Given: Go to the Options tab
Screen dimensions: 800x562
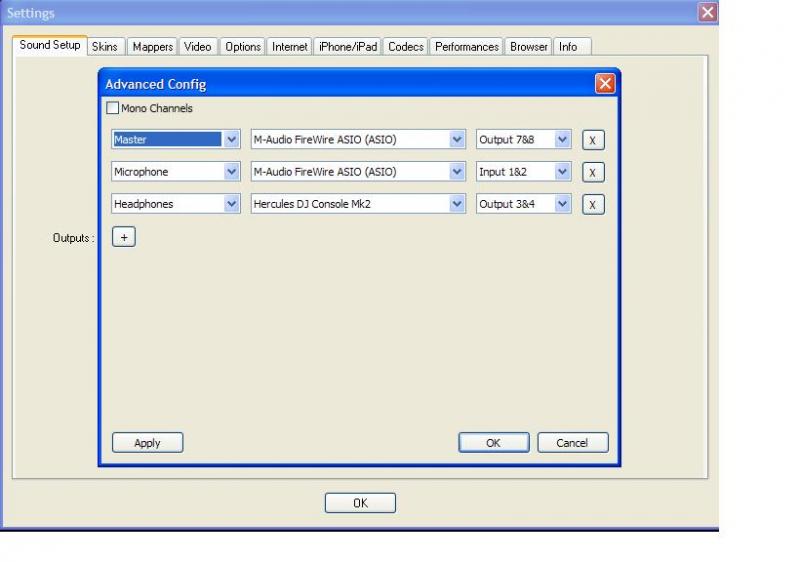Looking at the screenshot, I should [x=243, y=47].
